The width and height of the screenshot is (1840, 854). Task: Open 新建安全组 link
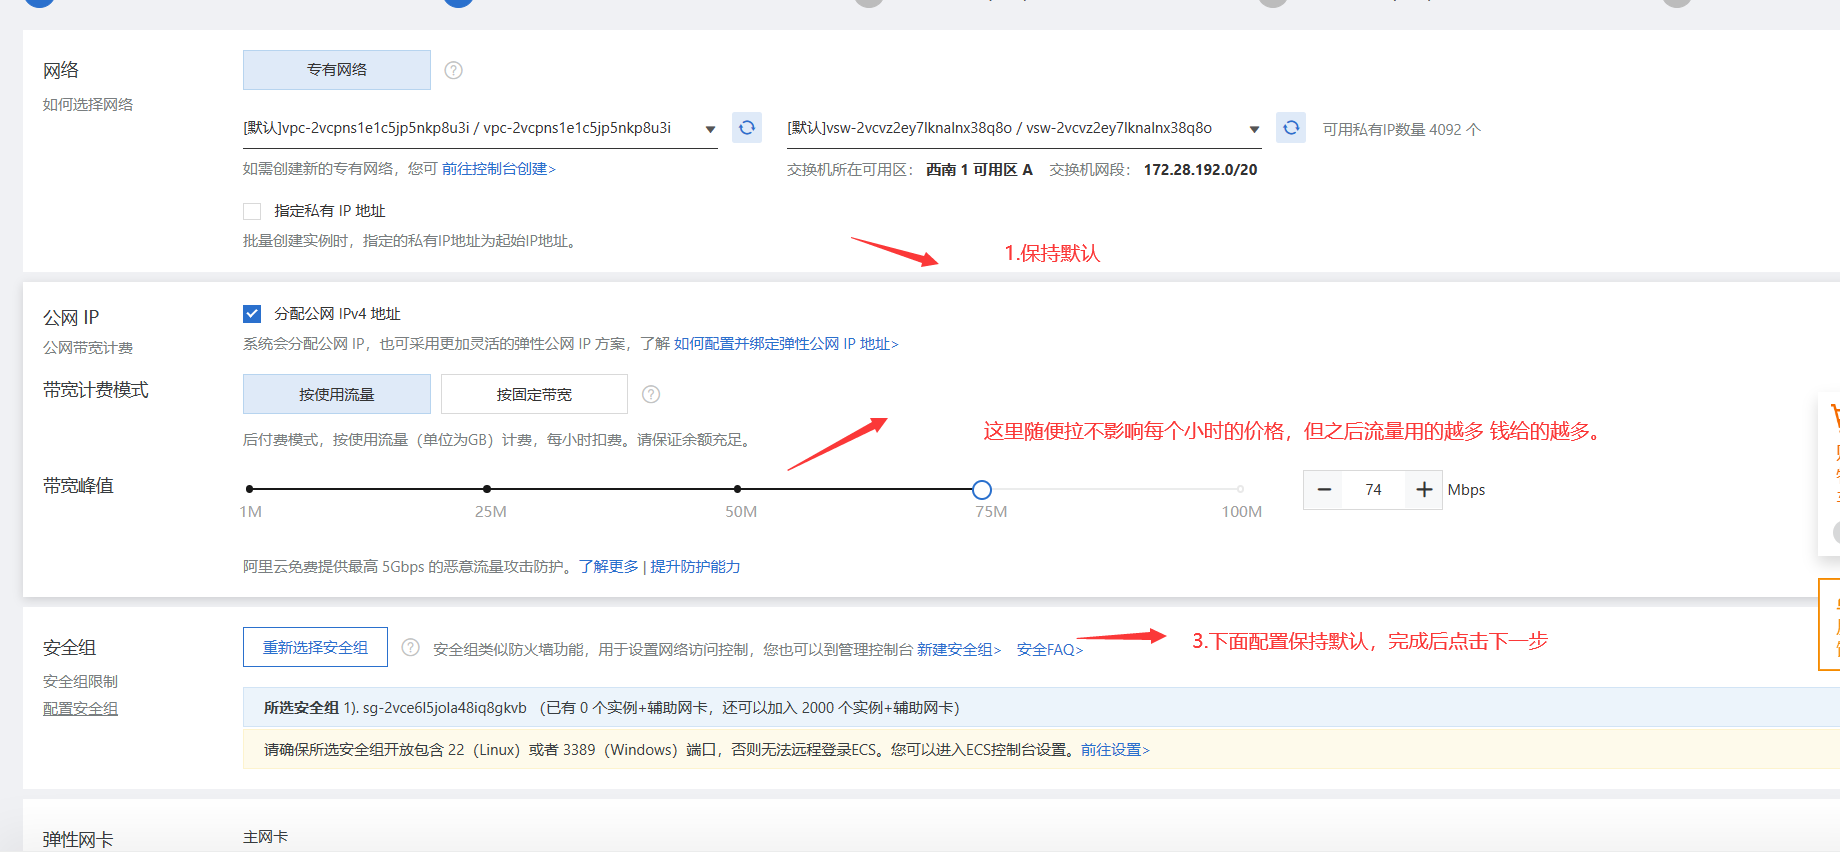point(959,650)
